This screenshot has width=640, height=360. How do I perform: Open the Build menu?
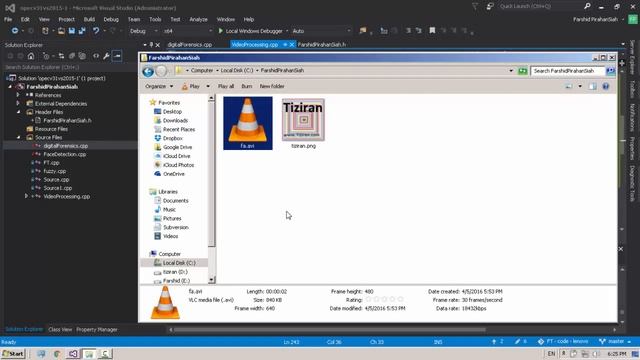tap(89, 20)
